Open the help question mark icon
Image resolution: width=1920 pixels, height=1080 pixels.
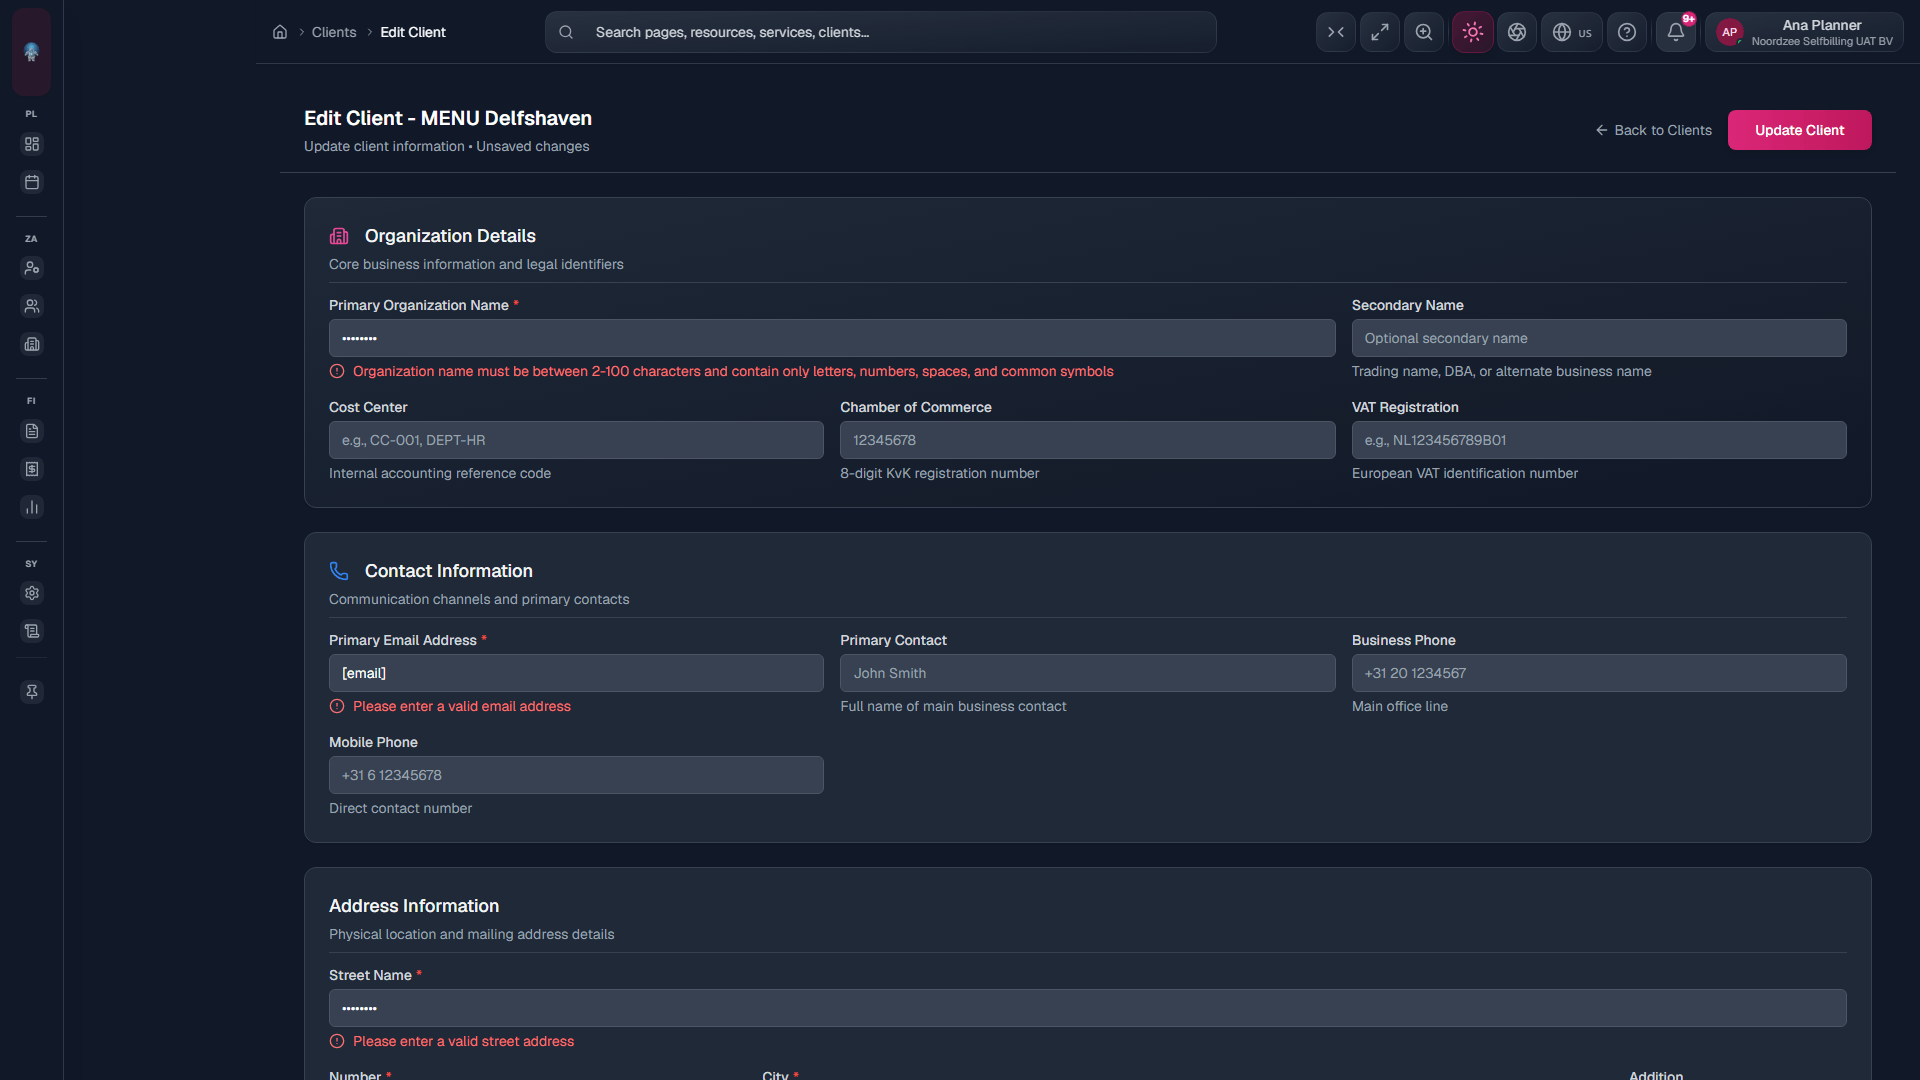[1627, 32]
